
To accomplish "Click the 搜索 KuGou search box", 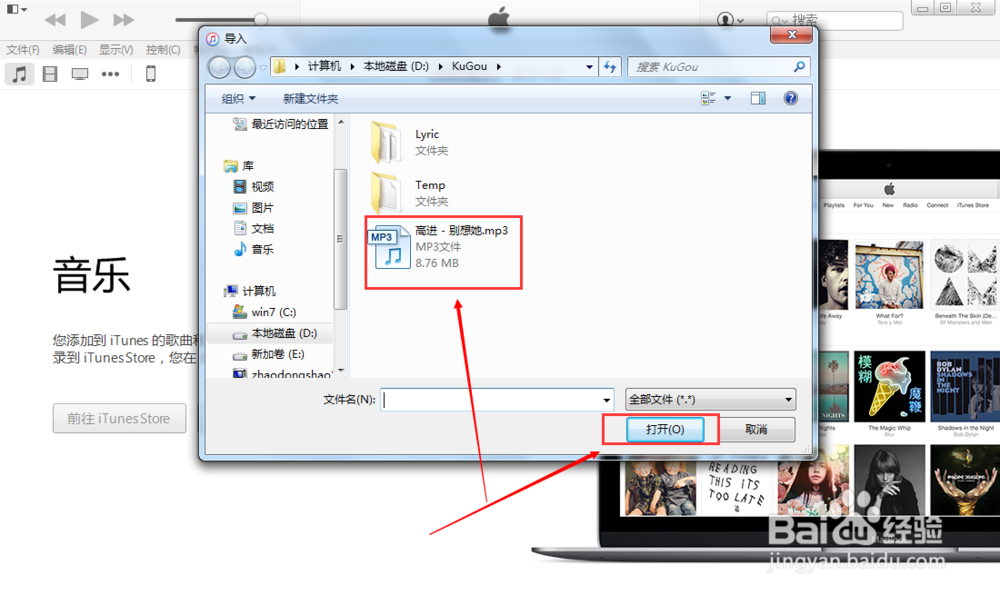I will 719,67.
